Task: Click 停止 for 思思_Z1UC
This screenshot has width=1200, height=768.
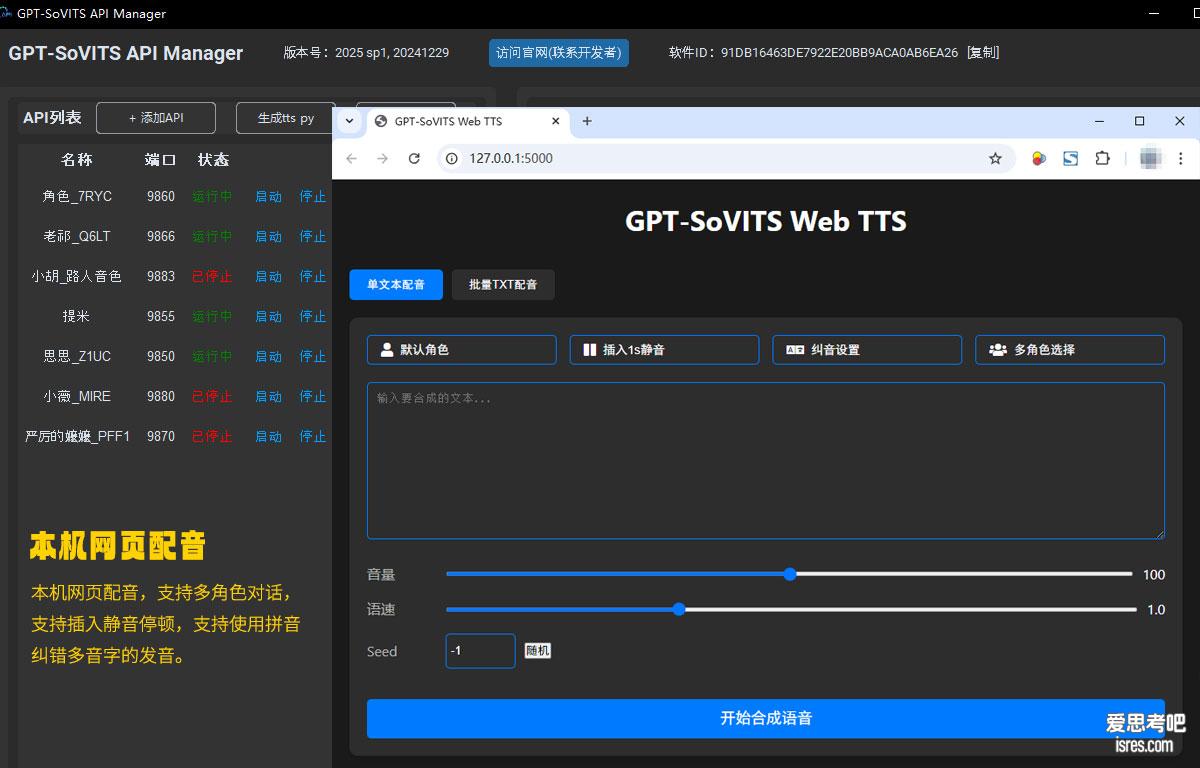Action: coord(313,357)
